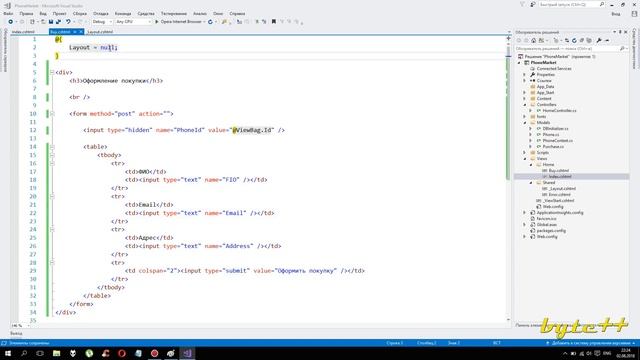This screenshot has height=360, width=640.
Task: Switch to the _Layout.cshtml editor tab
Action: [100, 32]
